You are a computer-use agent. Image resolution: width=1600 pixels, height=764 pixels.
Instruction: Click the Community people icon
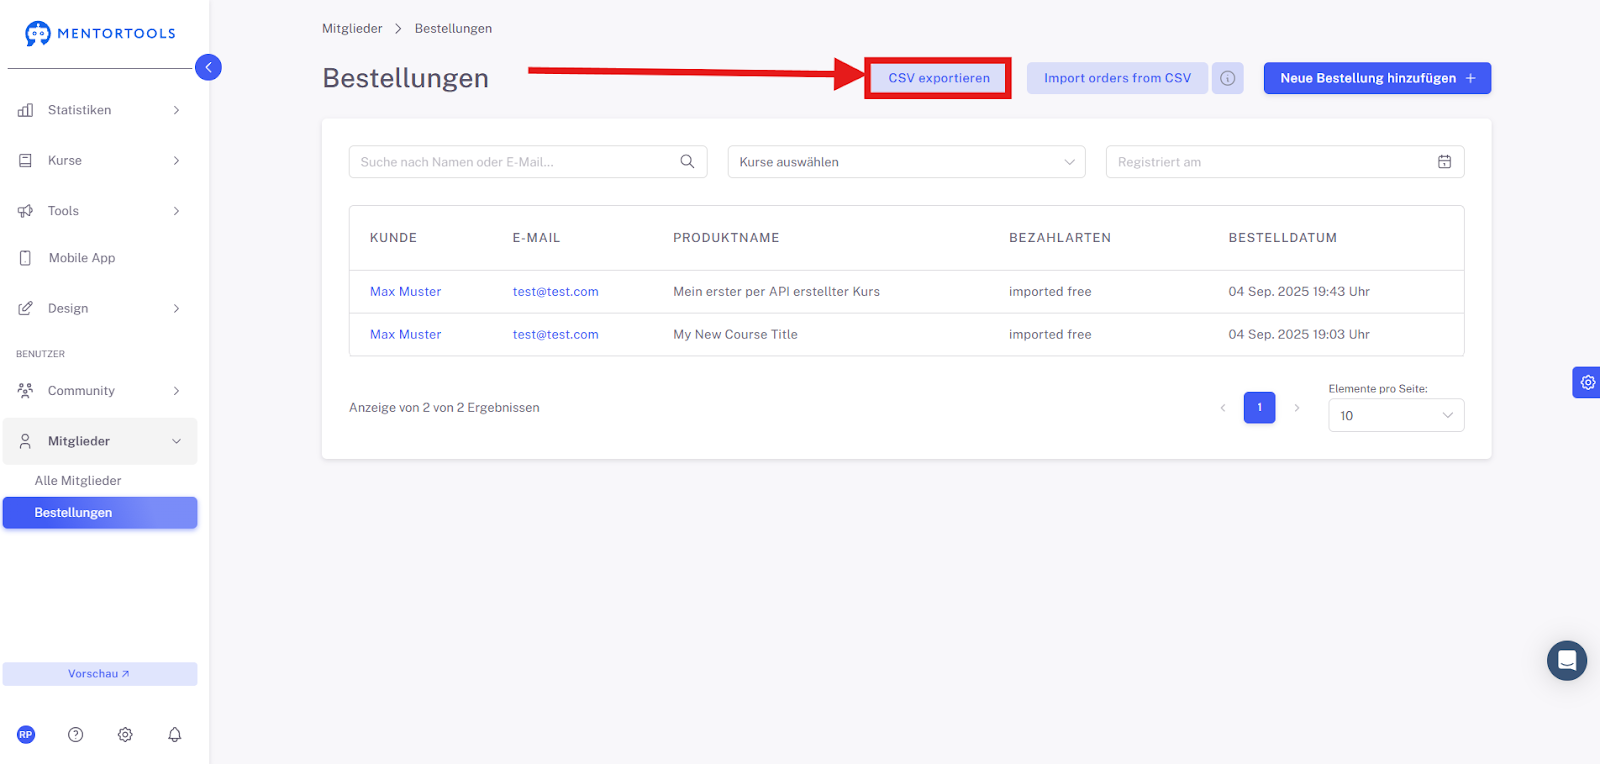tap(25, 390)
